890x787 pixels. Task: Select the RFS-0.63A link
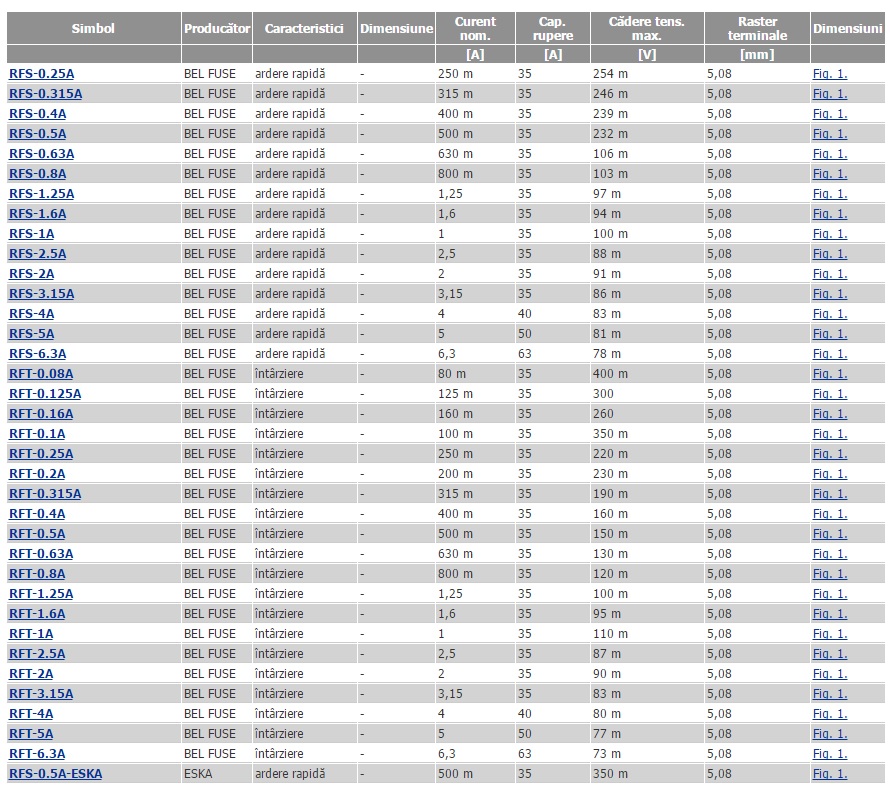pyautogui.click(x=41, y=154)
